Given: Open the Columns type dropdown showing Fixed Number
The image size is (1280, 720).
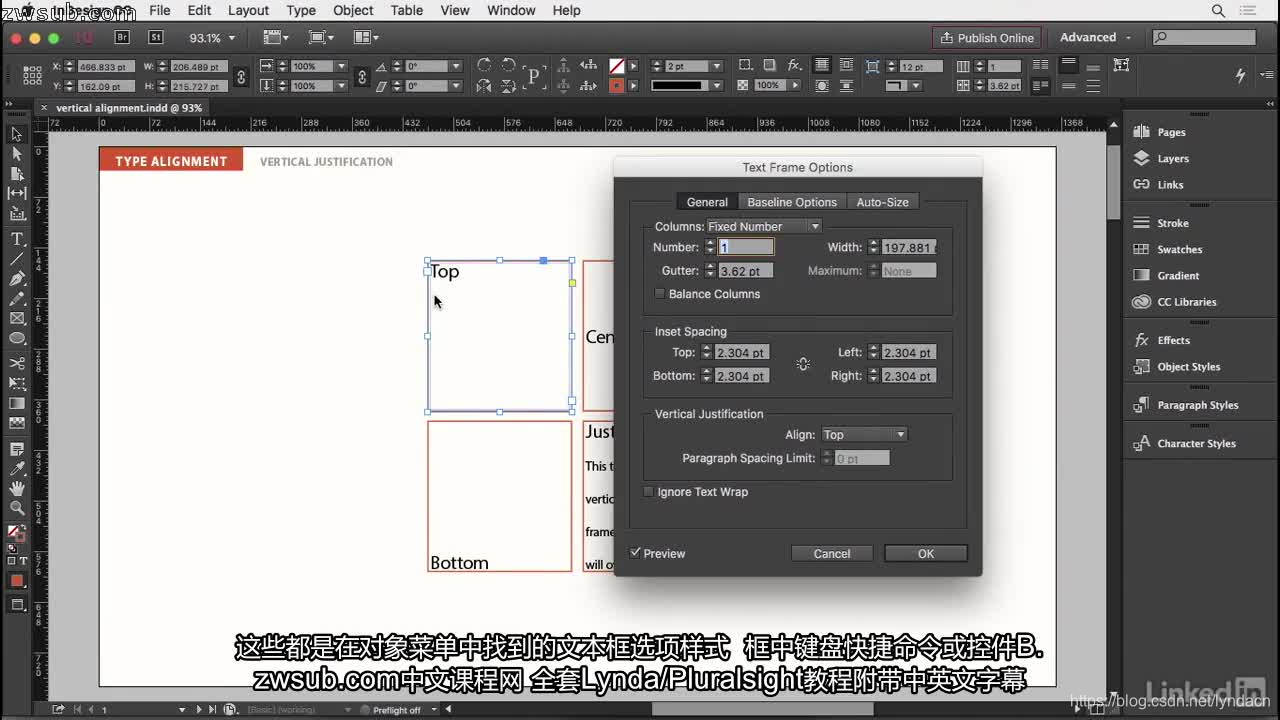Looking at the screenshot, I should pyautogui.click(x=764, y=226).
